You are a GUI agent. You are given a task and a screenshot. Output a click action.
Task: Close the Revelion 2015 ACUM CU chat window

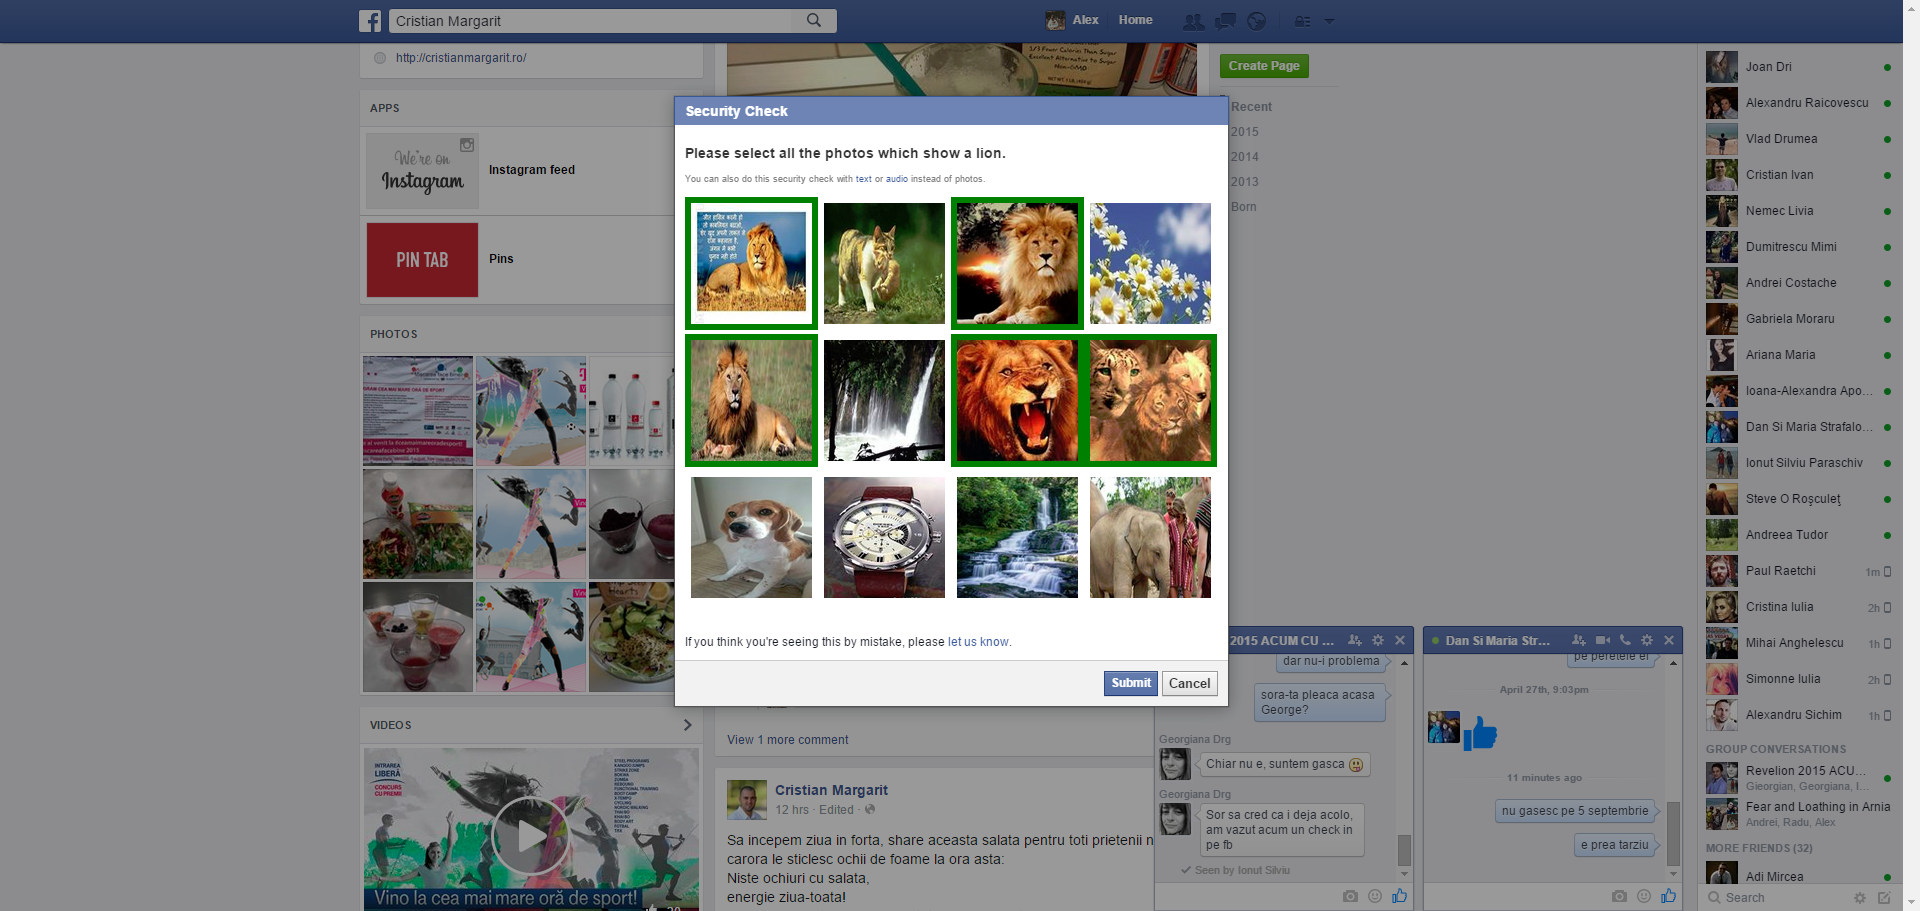coord(1400,640)
